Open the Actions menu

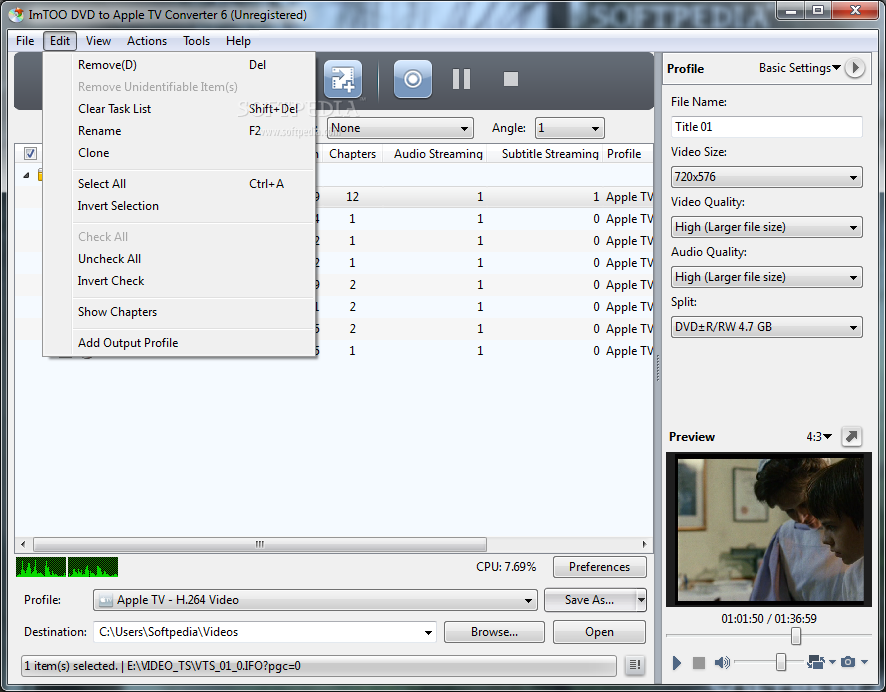tap(147, 41)
